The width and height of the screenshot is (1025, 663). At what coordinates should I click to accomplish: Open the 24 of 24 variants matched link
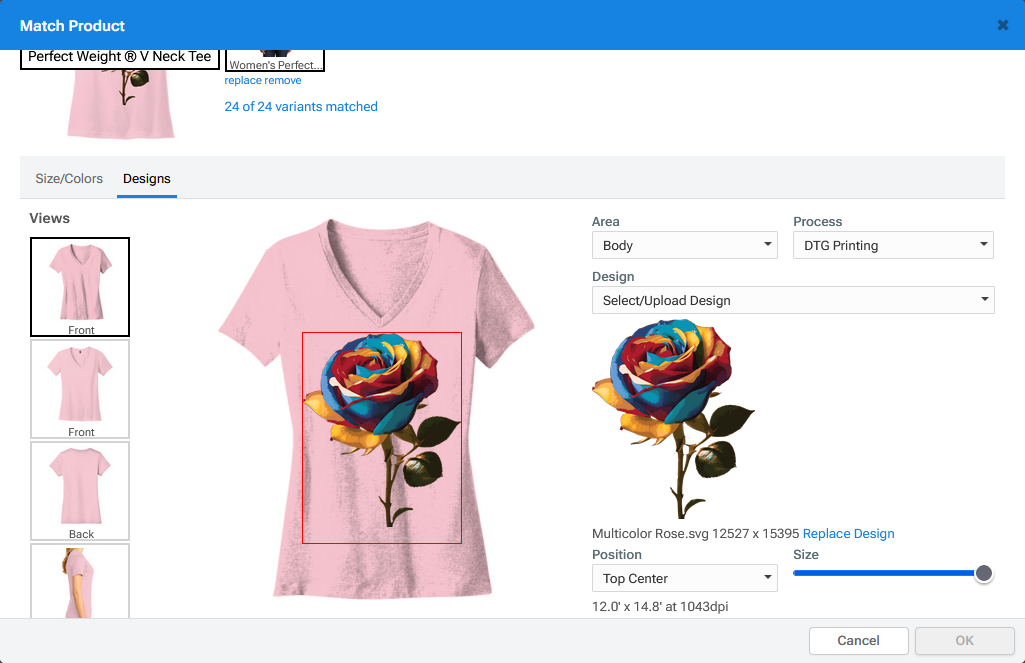tap(301, 107)
